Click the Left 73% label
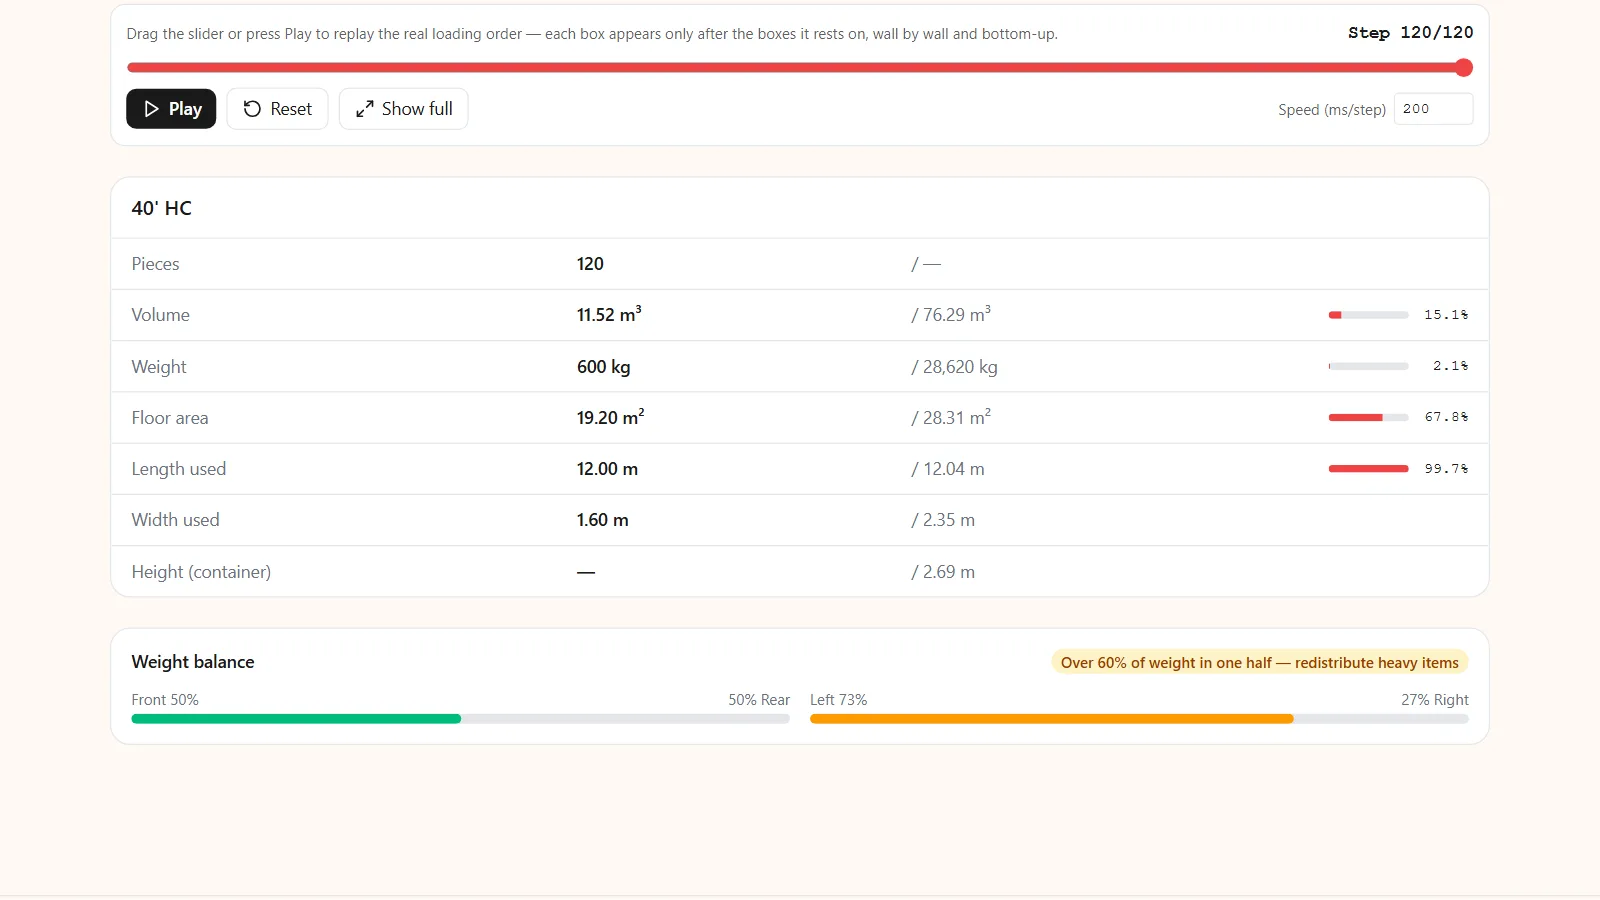Screen dimensions: 1600x900 (x=838, y=700)
